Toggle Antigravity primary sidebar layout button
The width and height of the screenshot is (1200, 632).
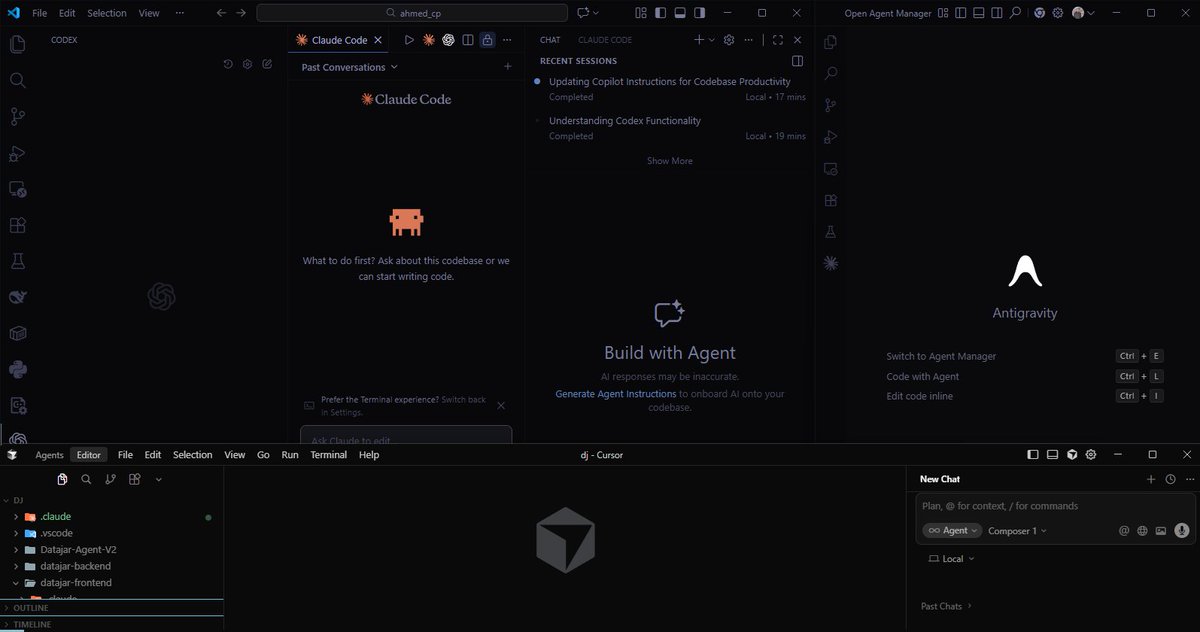[x=959, y=13]
